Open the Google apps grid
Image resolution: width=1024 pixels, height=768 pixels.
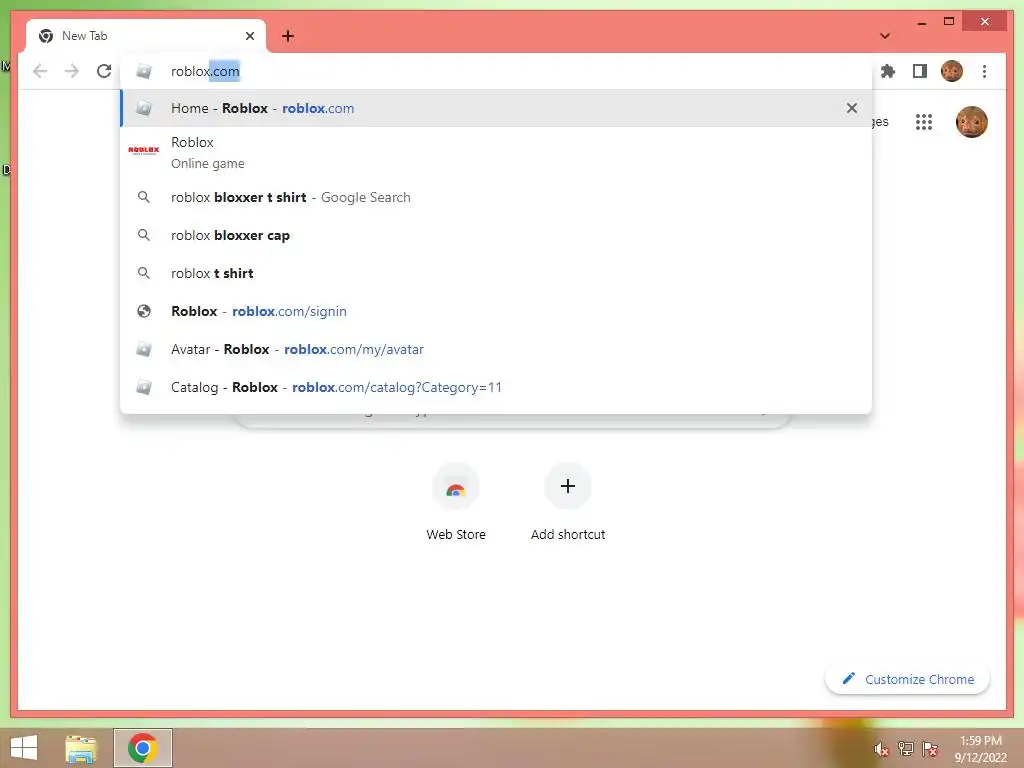pos(923,122)
